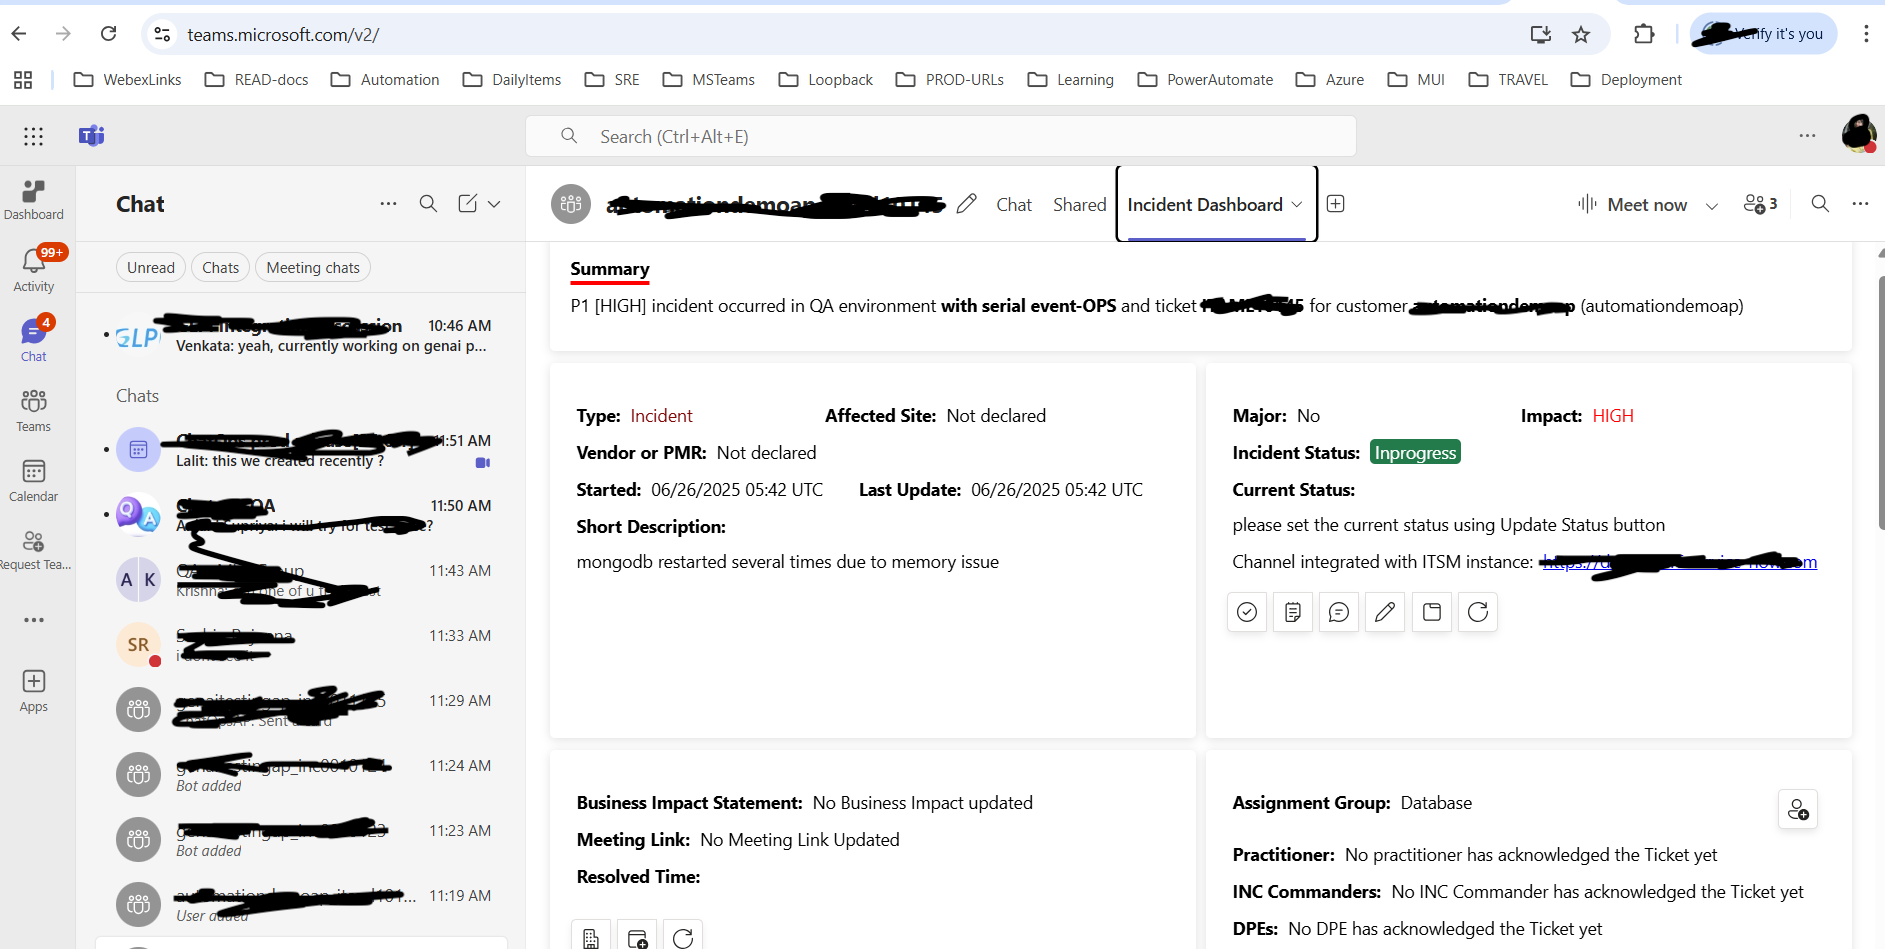Open the ITSM instance channel link

tap(1678, 561)
